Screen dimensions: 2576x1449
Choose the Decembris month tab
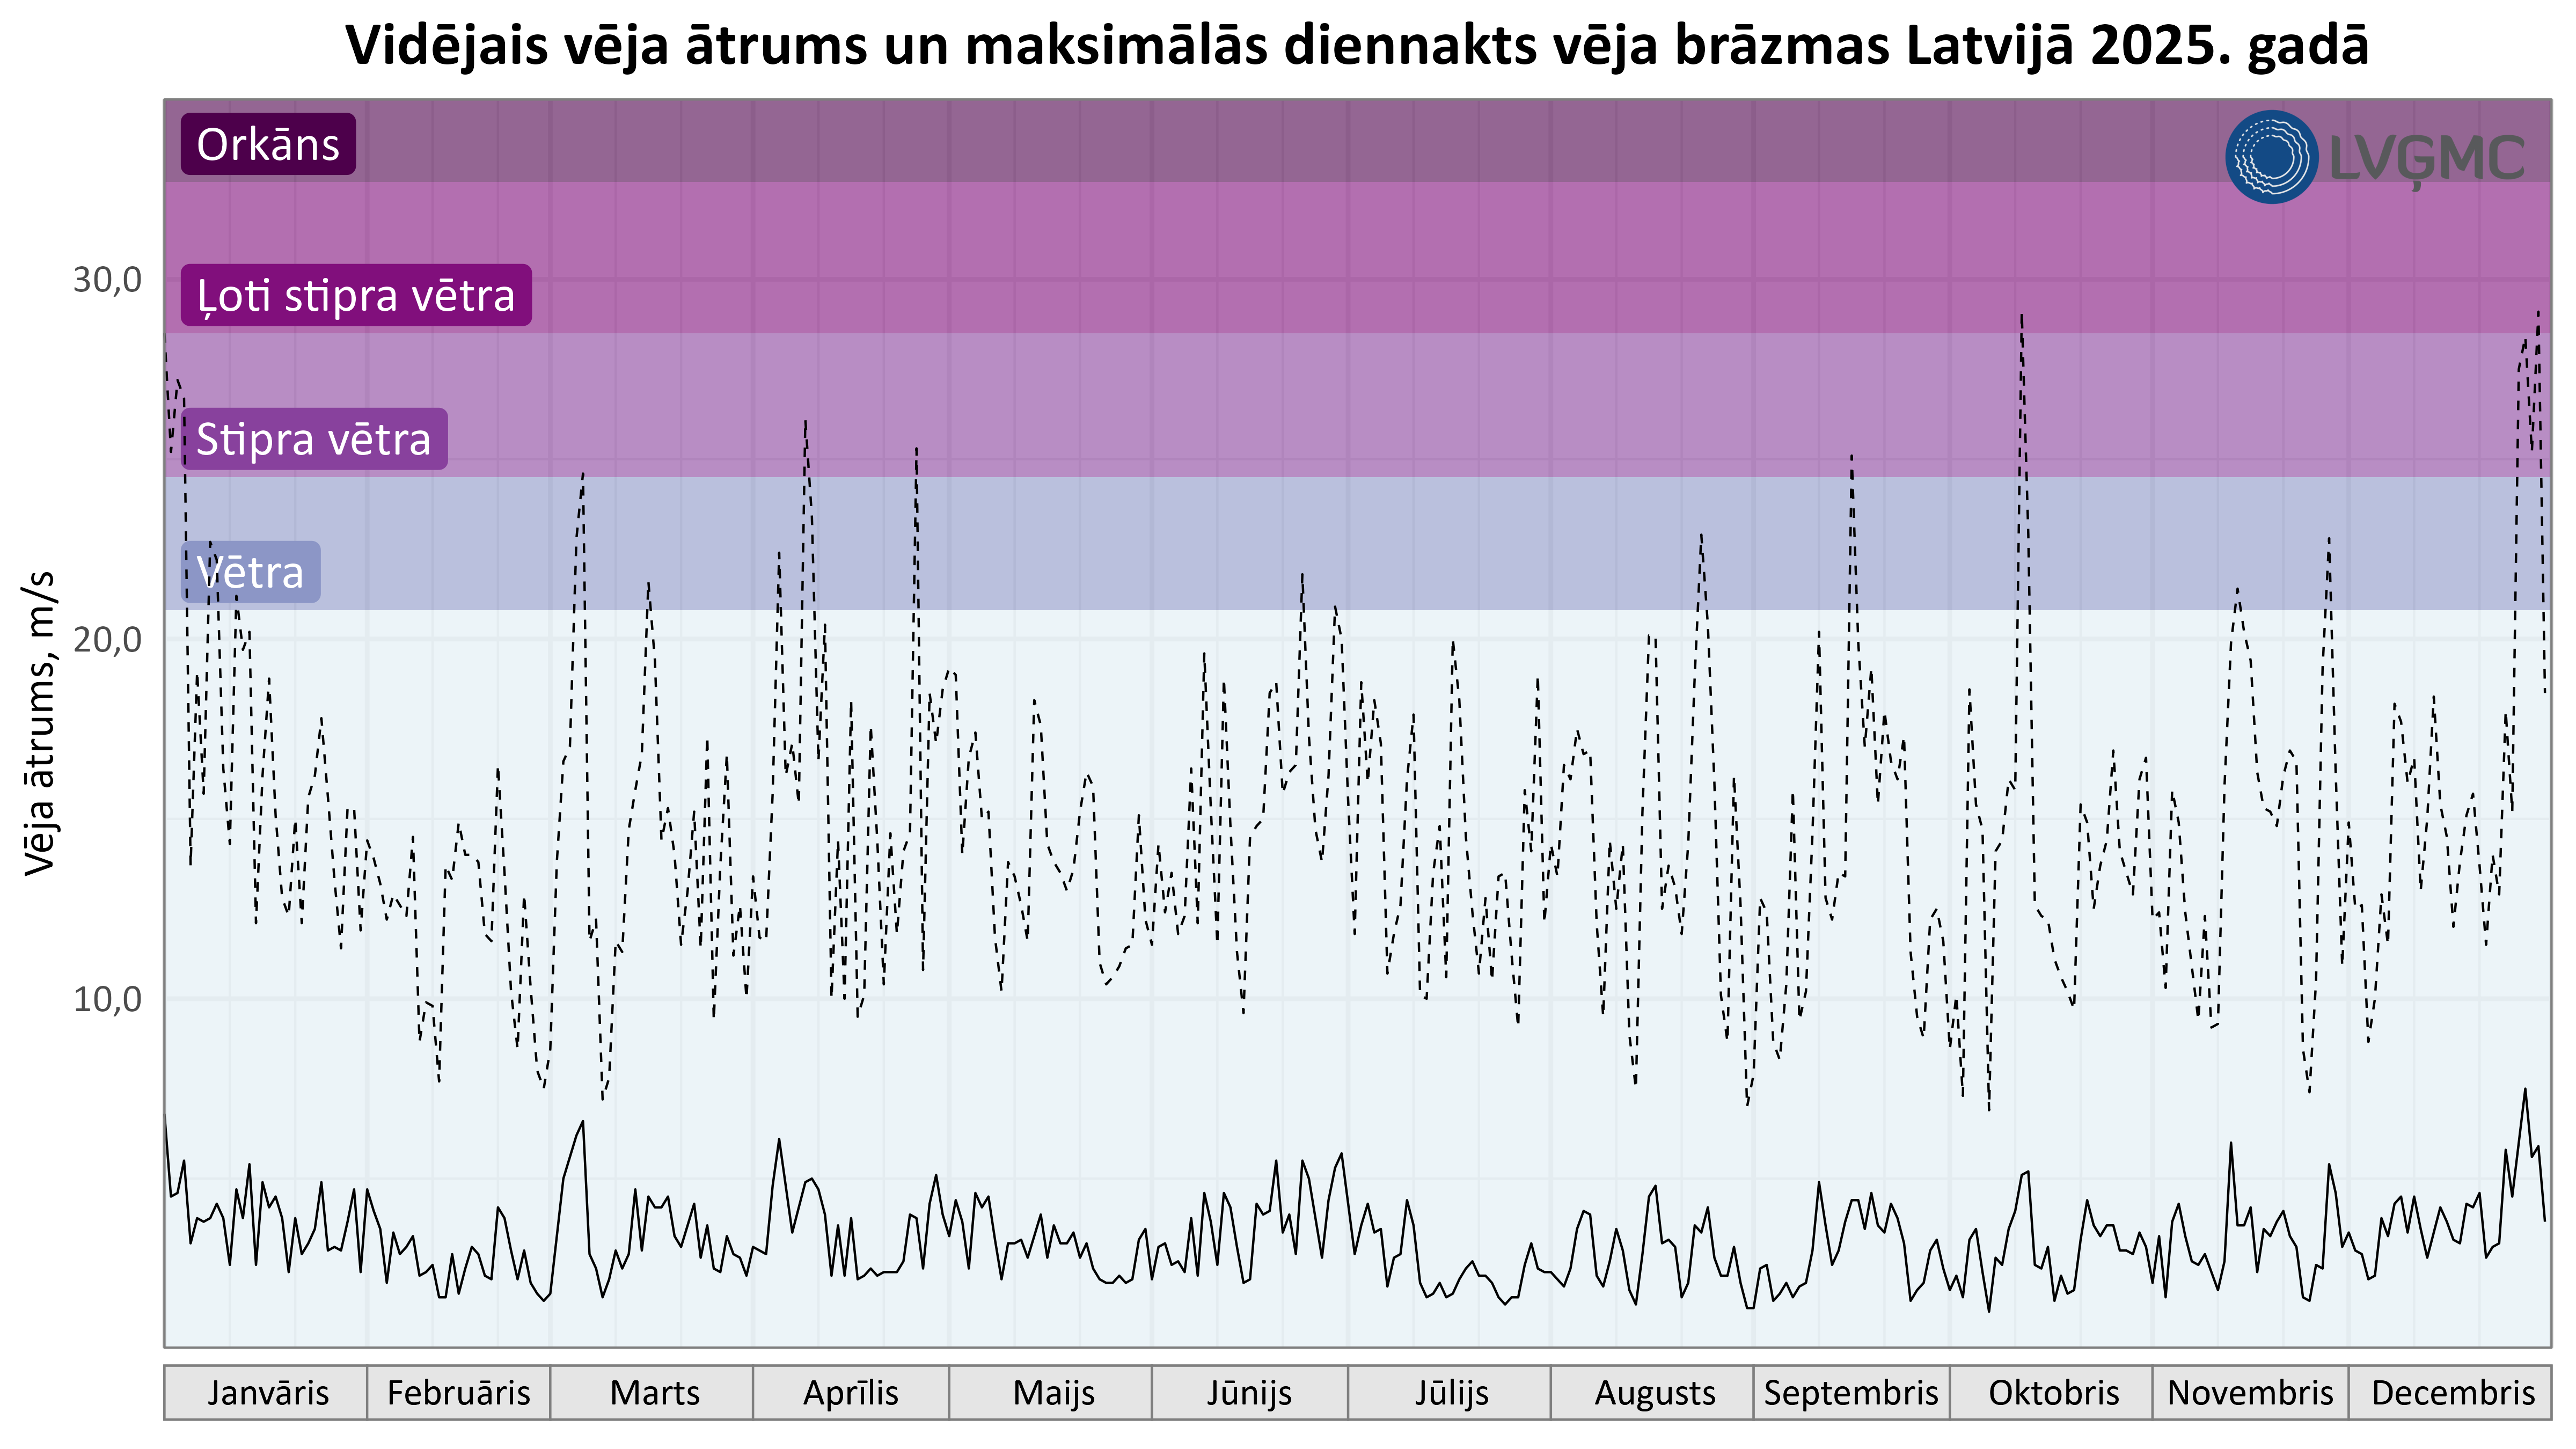[x=2452, y=1392]
